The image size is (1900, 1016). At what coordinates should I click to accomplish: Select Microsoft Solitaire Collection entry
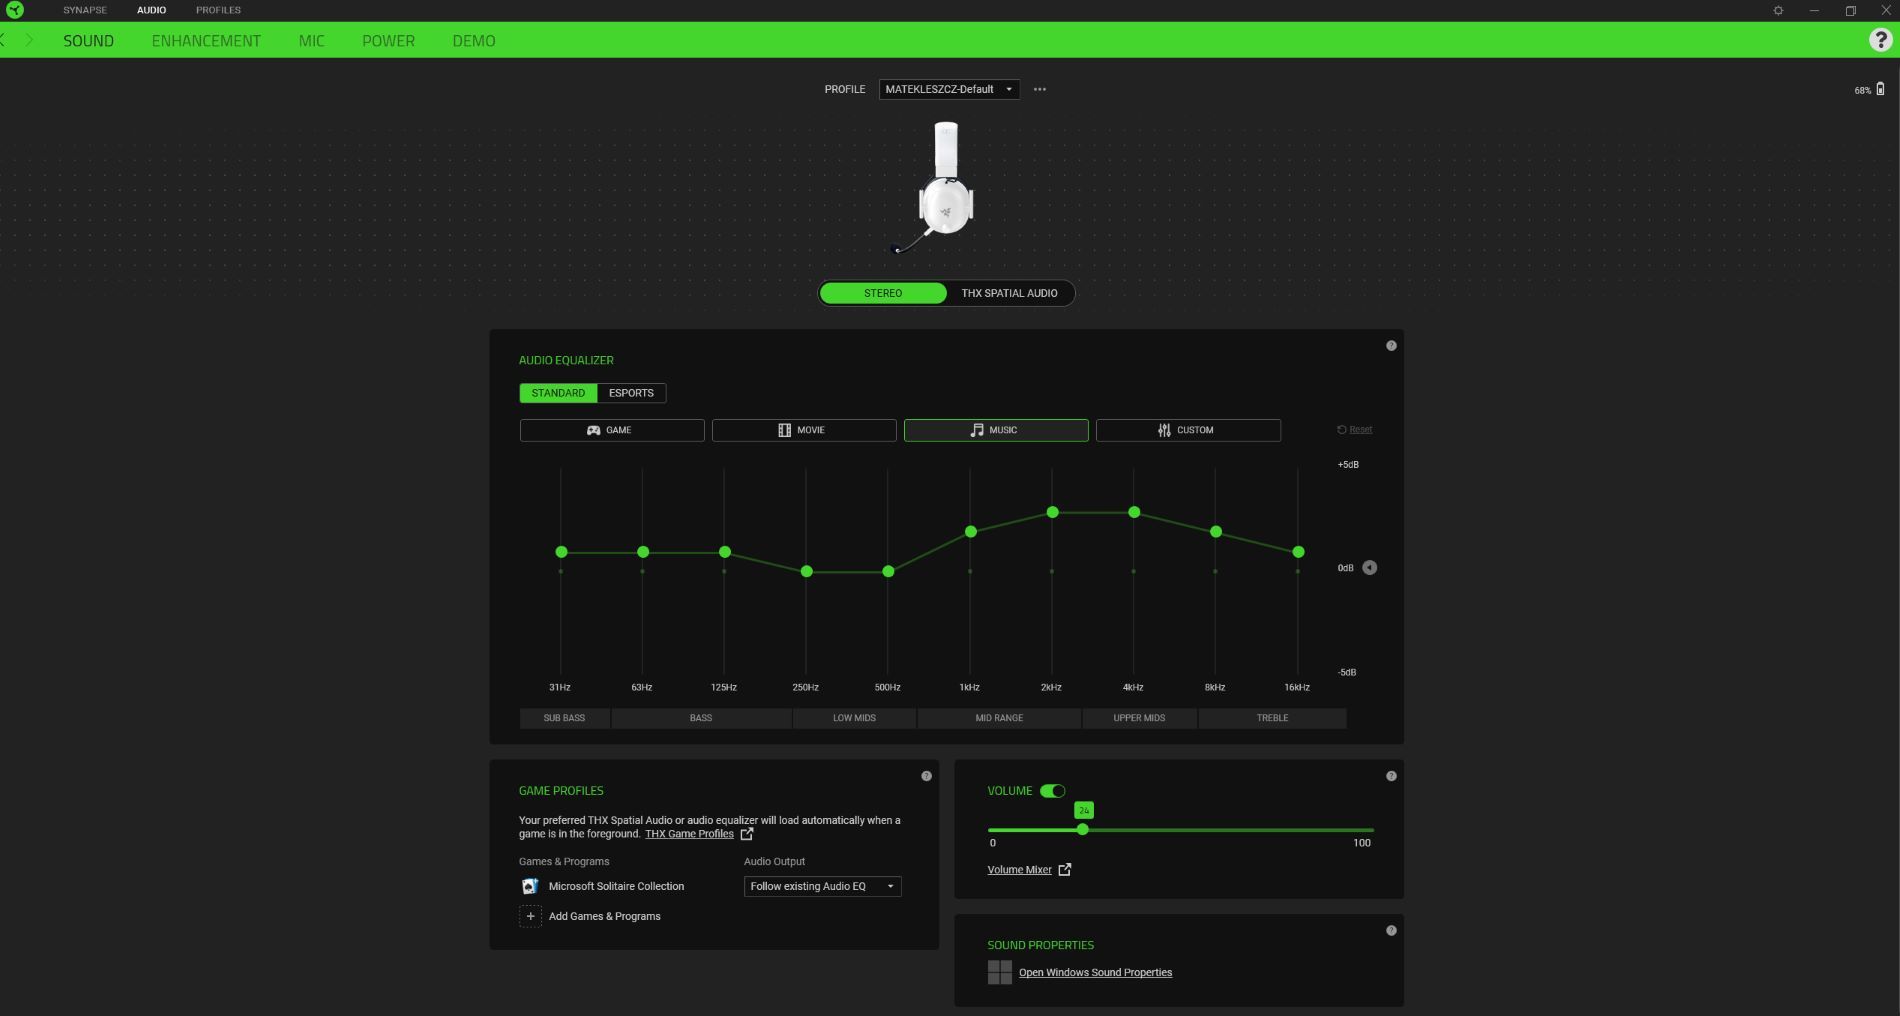(x=616, y=886)
